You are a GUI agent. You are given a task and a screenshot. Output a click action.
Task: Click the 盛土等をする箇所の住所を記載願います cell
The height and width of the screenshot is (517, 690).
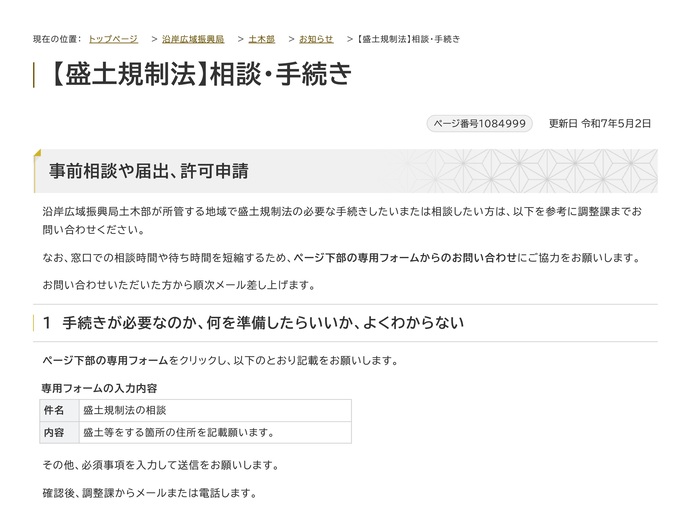point(215,433)
